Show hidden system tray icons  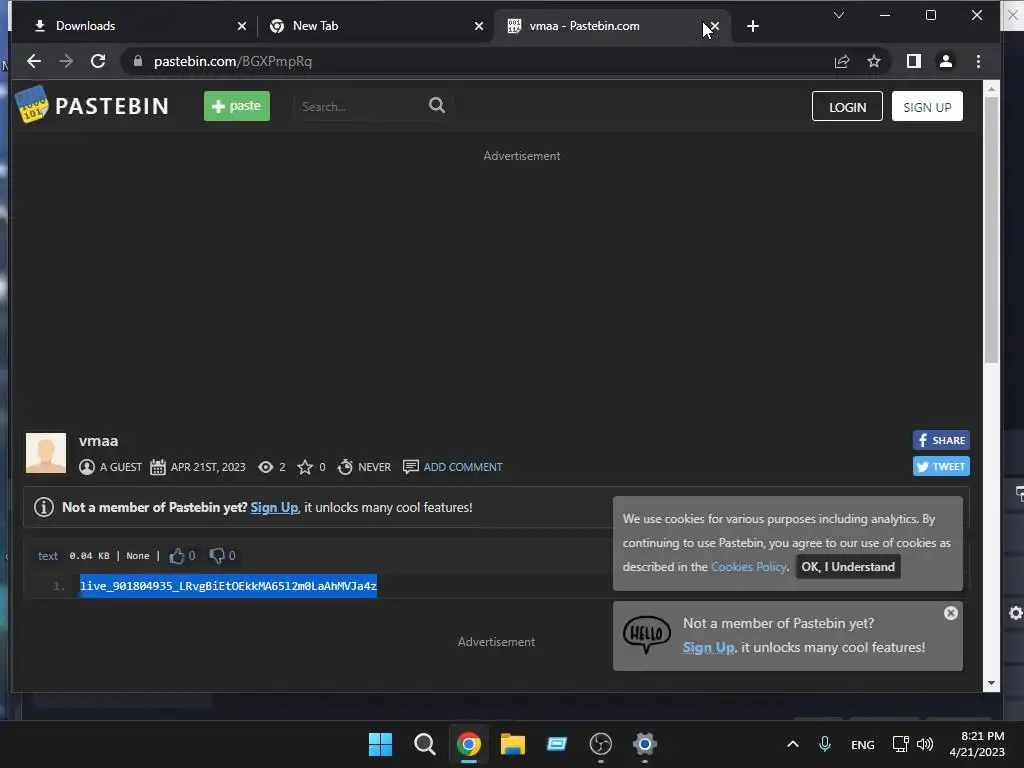click(793, 744)
